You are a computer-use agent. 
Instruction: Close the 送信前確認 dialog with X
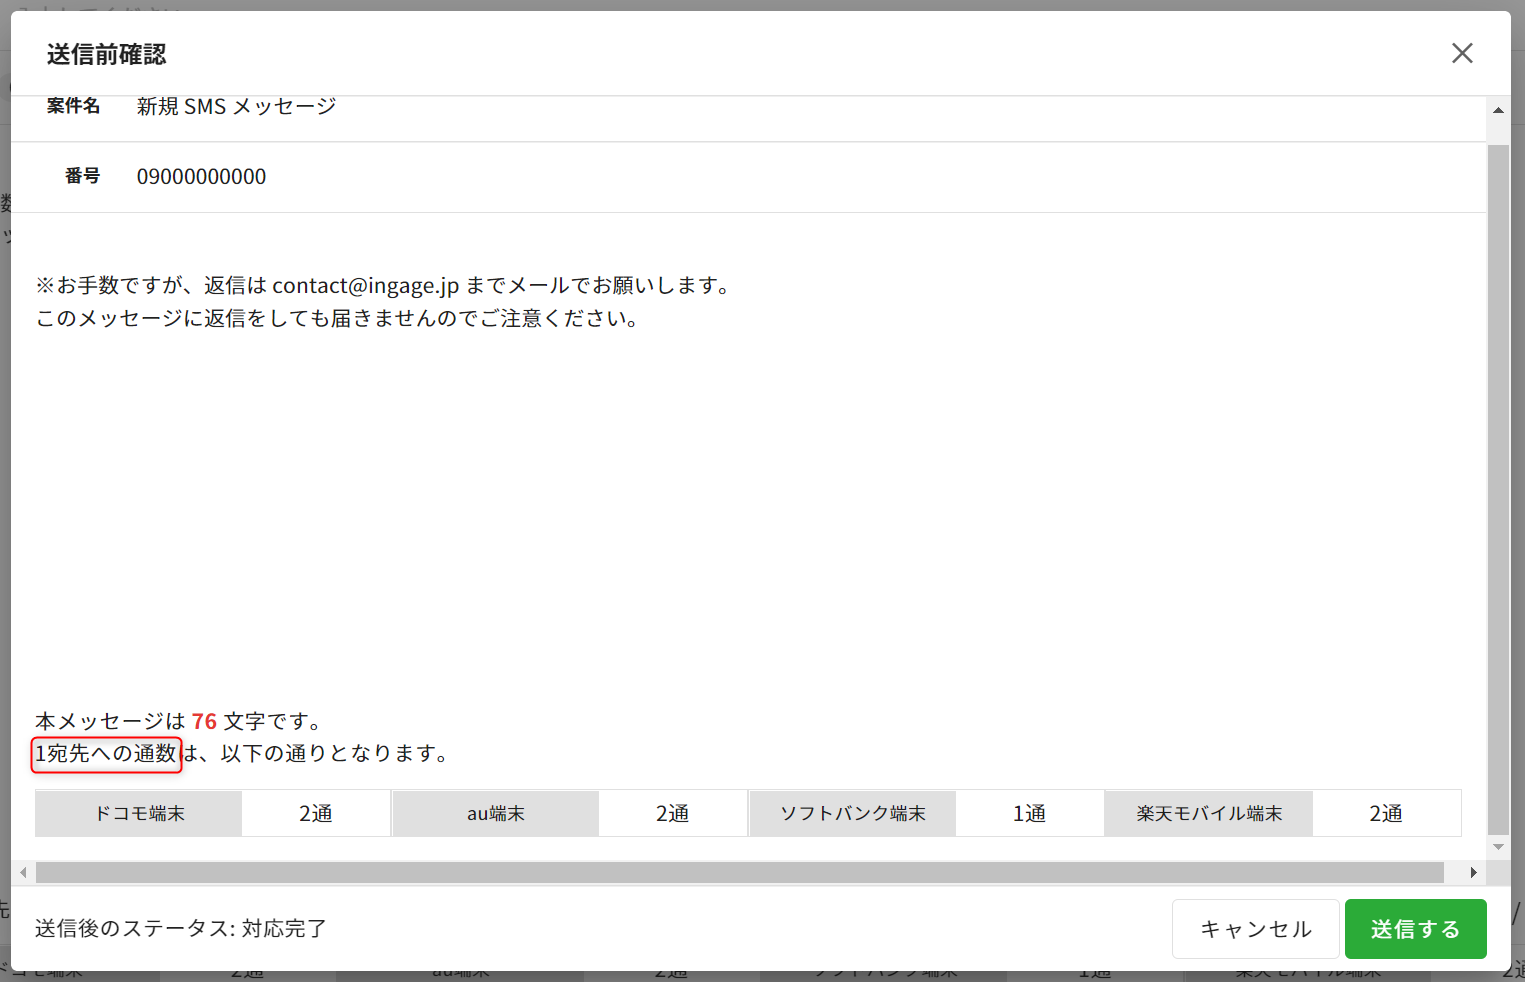click(x=1462, y=54)
